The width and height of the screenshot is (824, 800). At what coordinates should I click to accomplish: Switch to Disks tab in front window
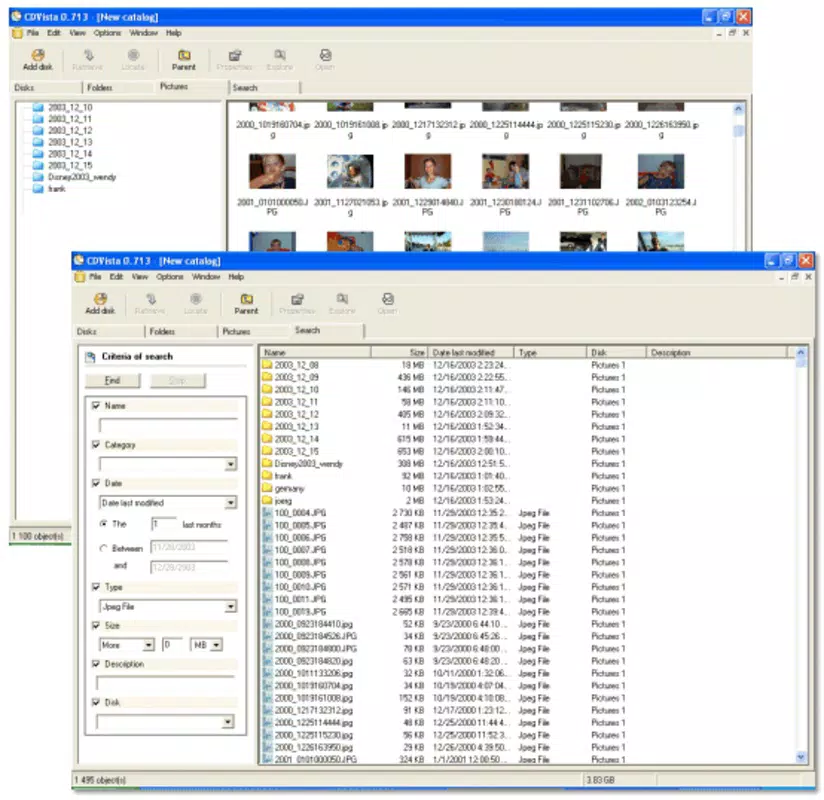coord(109,332)
